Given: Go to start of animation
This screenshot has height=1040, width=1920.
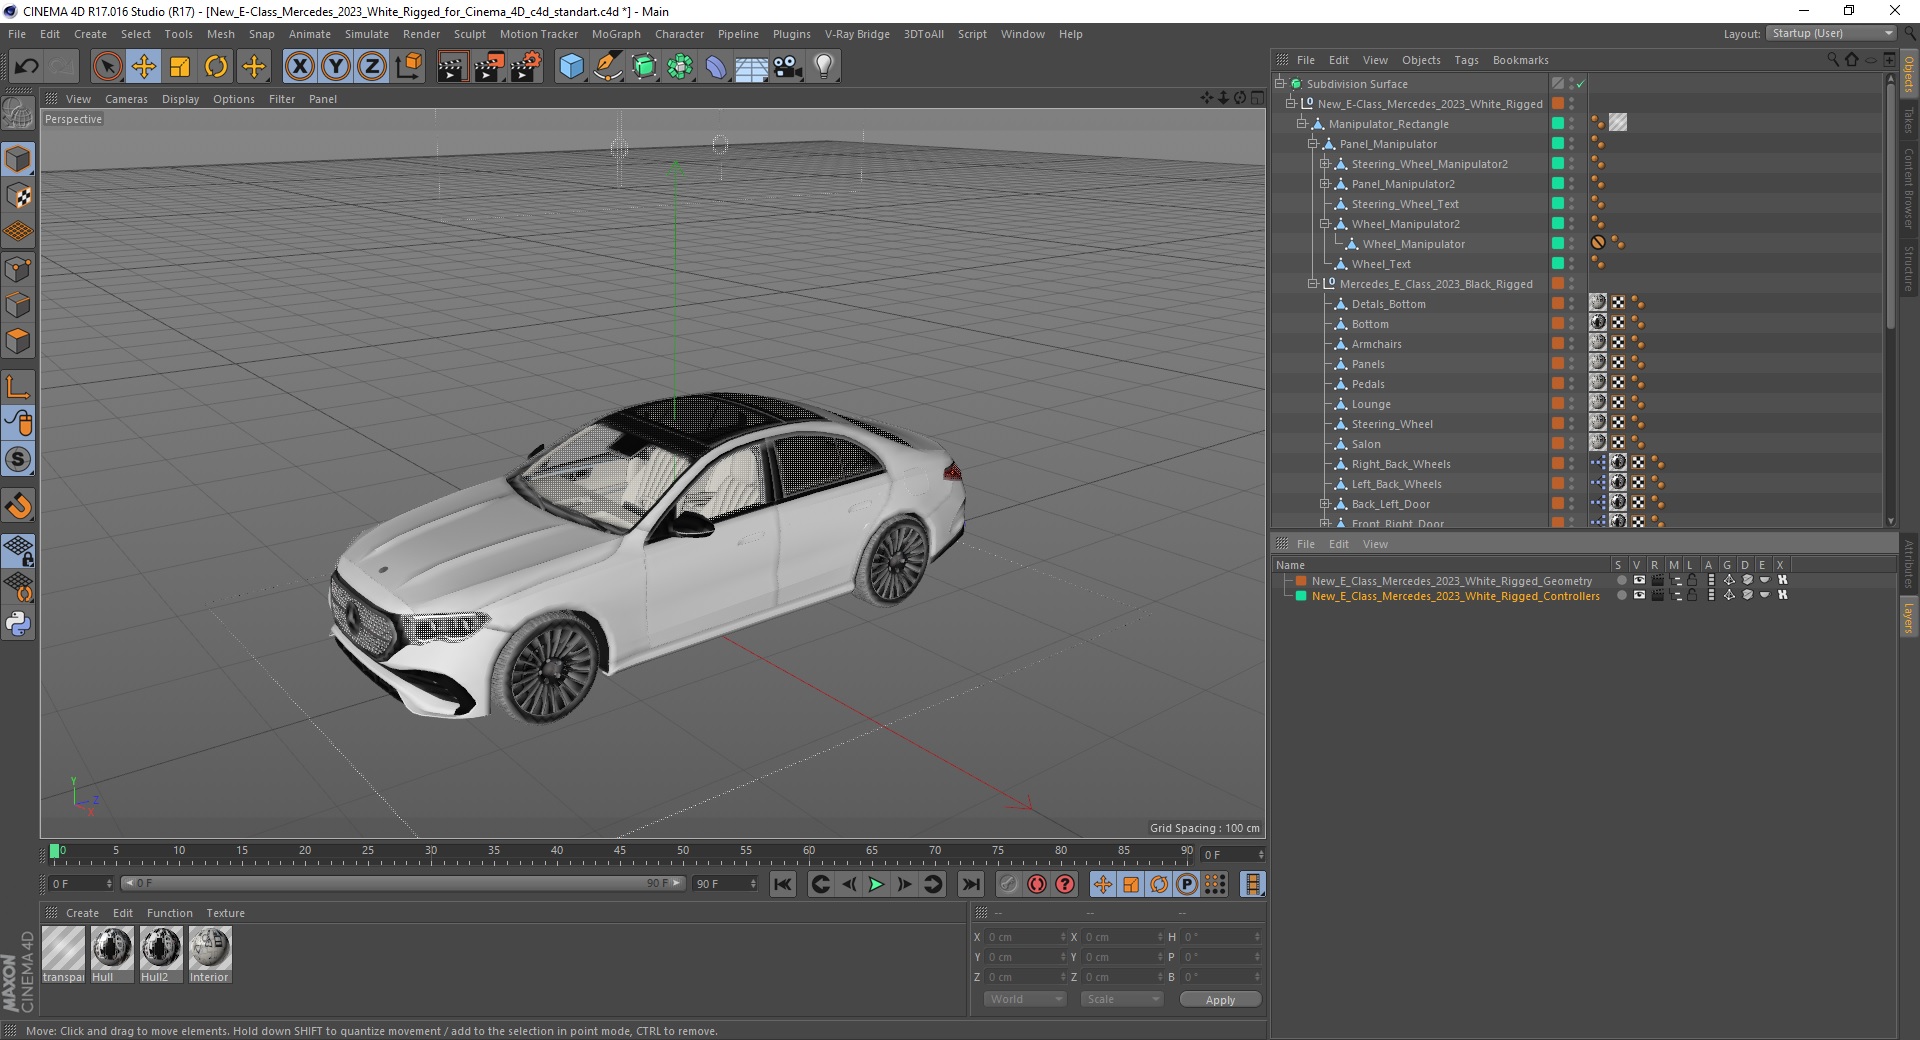Looking at the screenshot, I should click(783, 884).
